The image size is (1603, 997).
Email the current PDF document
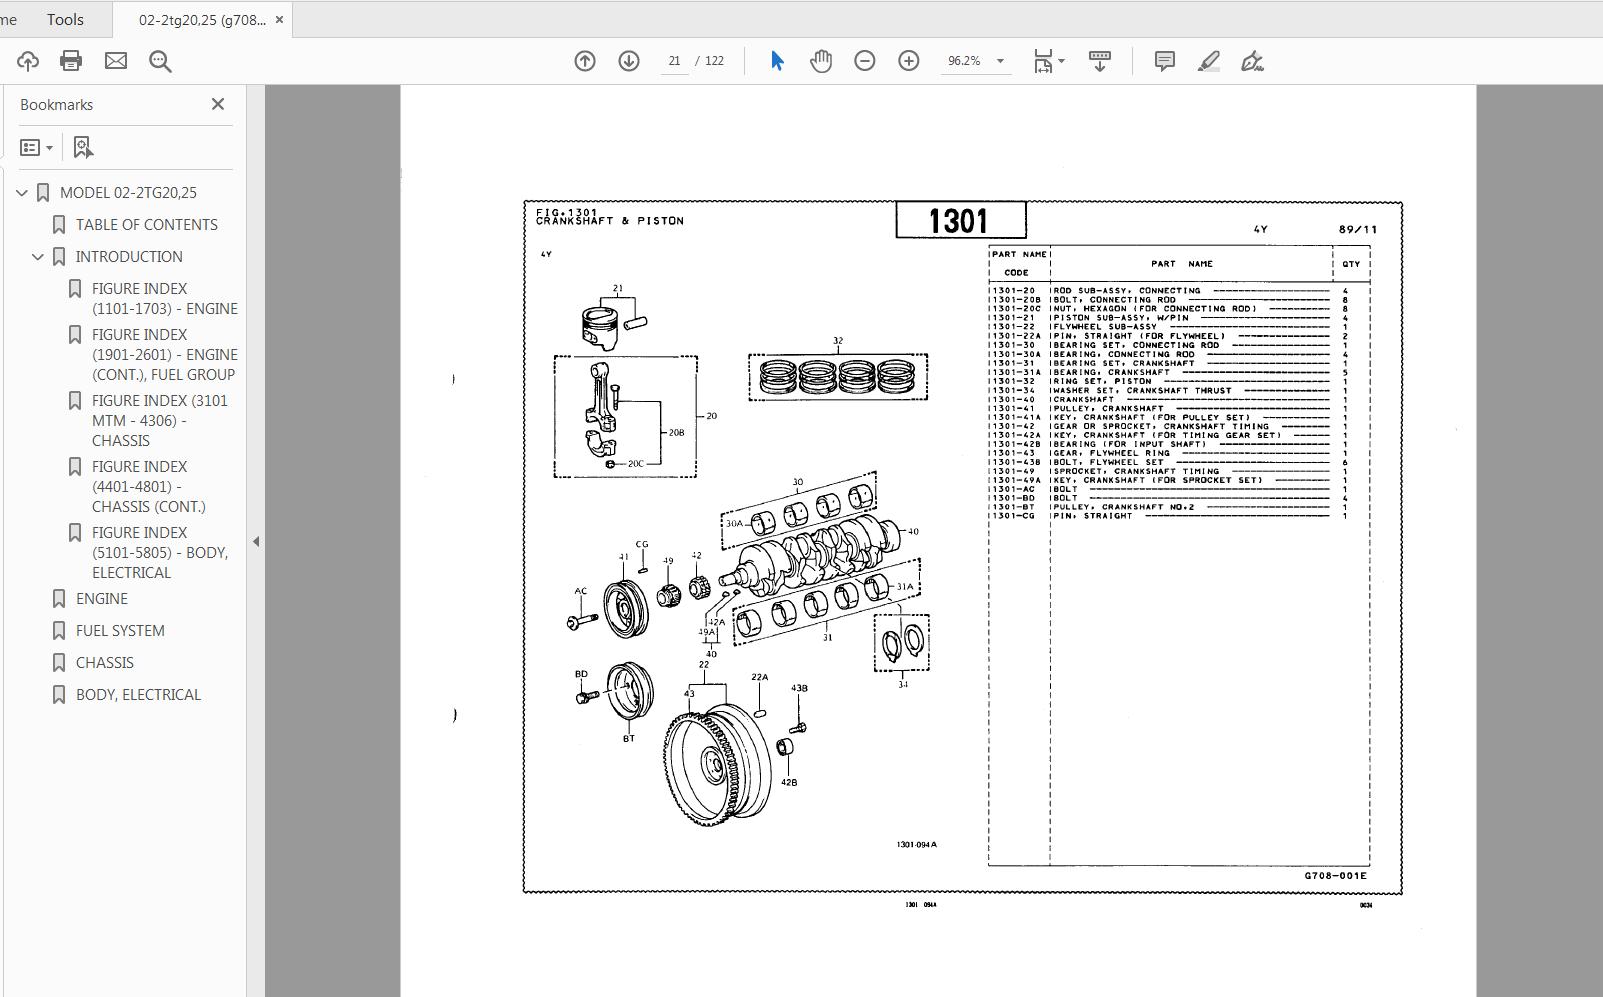click(x=115, y=60)
